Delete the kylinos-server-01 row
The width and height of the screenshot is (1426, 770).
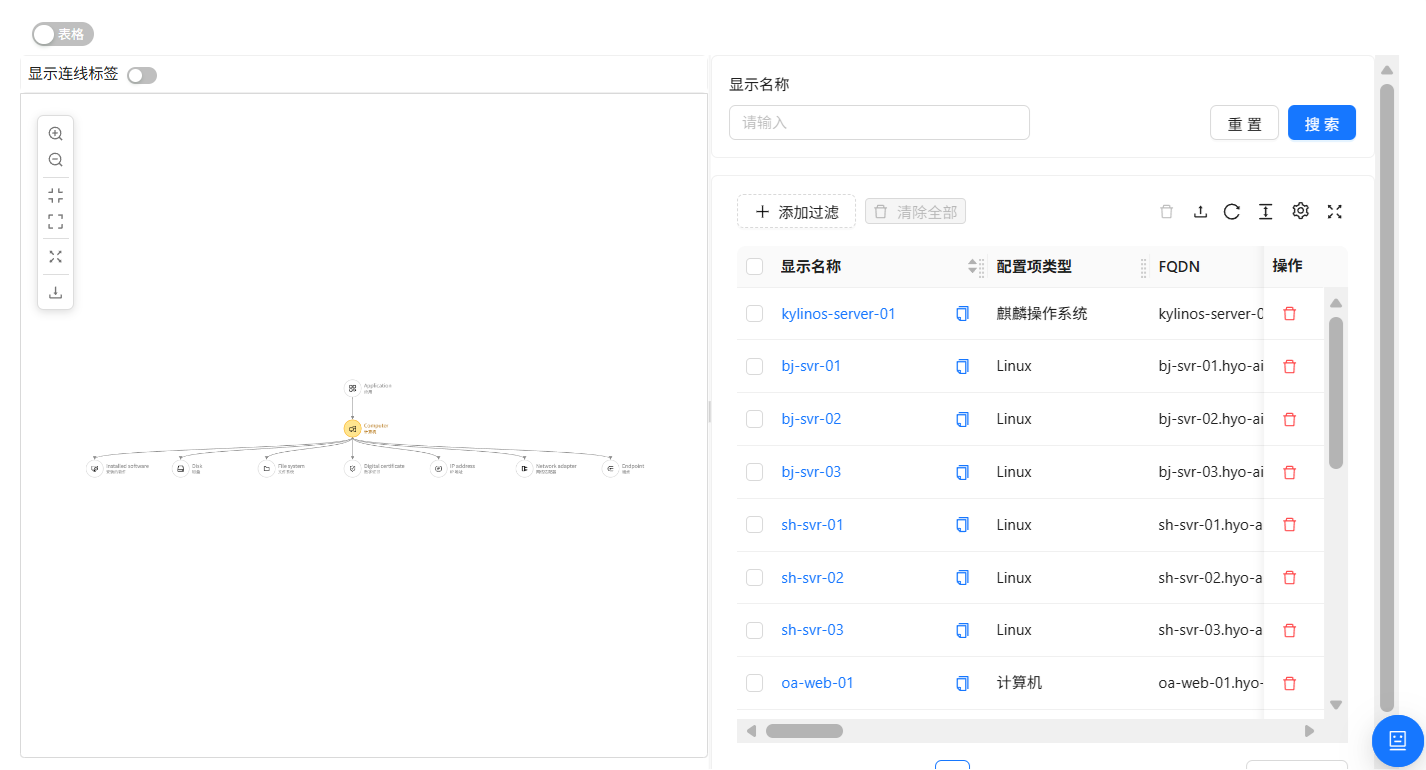(x=1289, y=314)
